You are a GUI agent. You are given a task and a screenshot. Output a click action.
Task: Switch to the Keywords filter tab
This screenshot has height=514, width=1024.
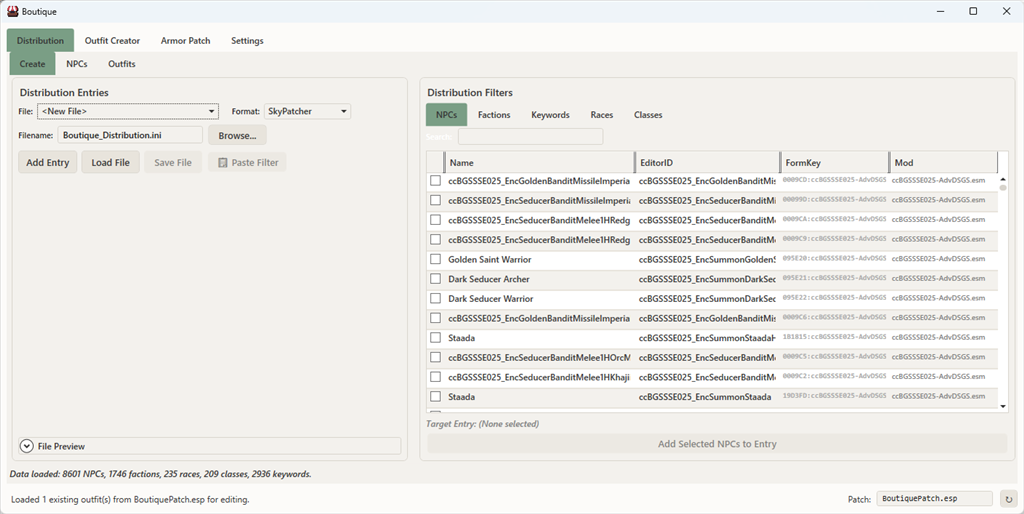pos(550,115)
